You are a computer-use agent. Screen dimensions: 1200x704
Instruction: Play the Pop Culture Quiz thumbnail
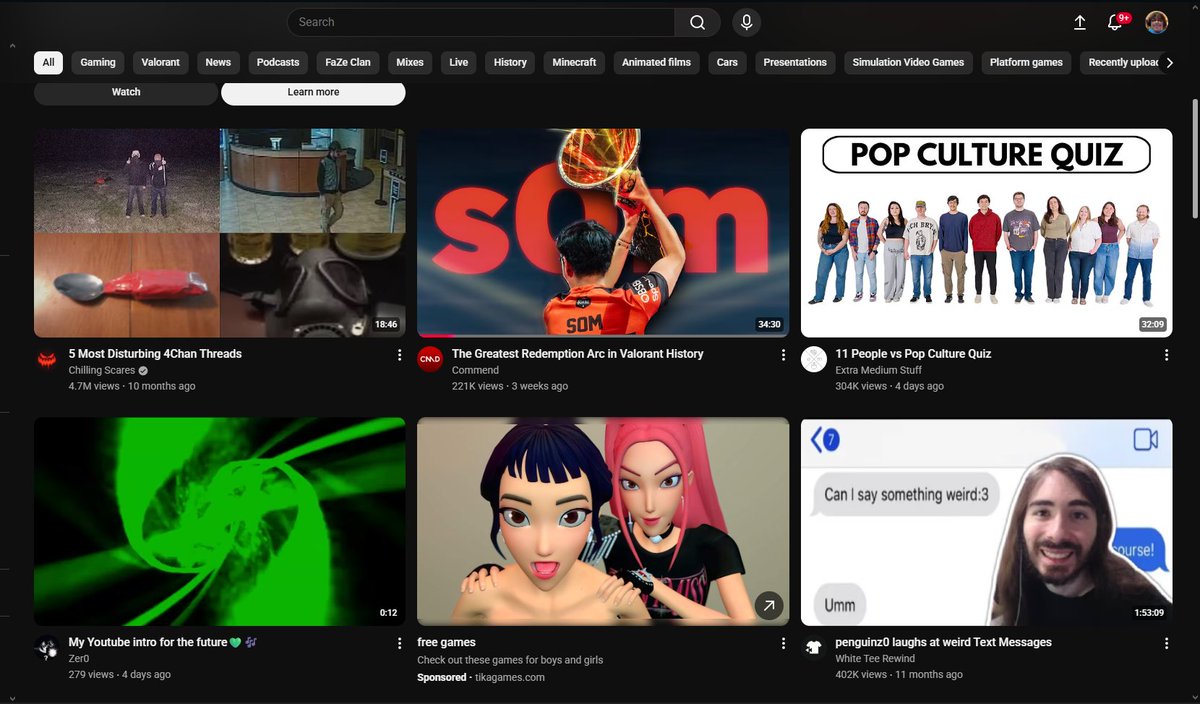pos(987,233)
